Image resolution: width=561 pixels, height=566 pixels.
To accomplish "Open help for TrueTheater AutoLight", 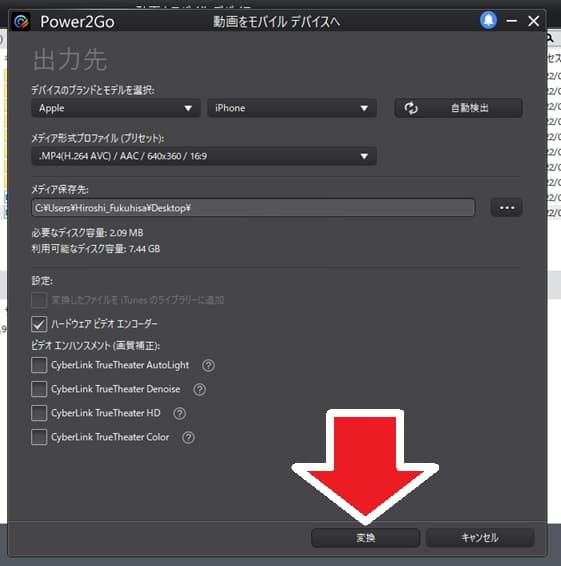I will [x=208, y=365].
